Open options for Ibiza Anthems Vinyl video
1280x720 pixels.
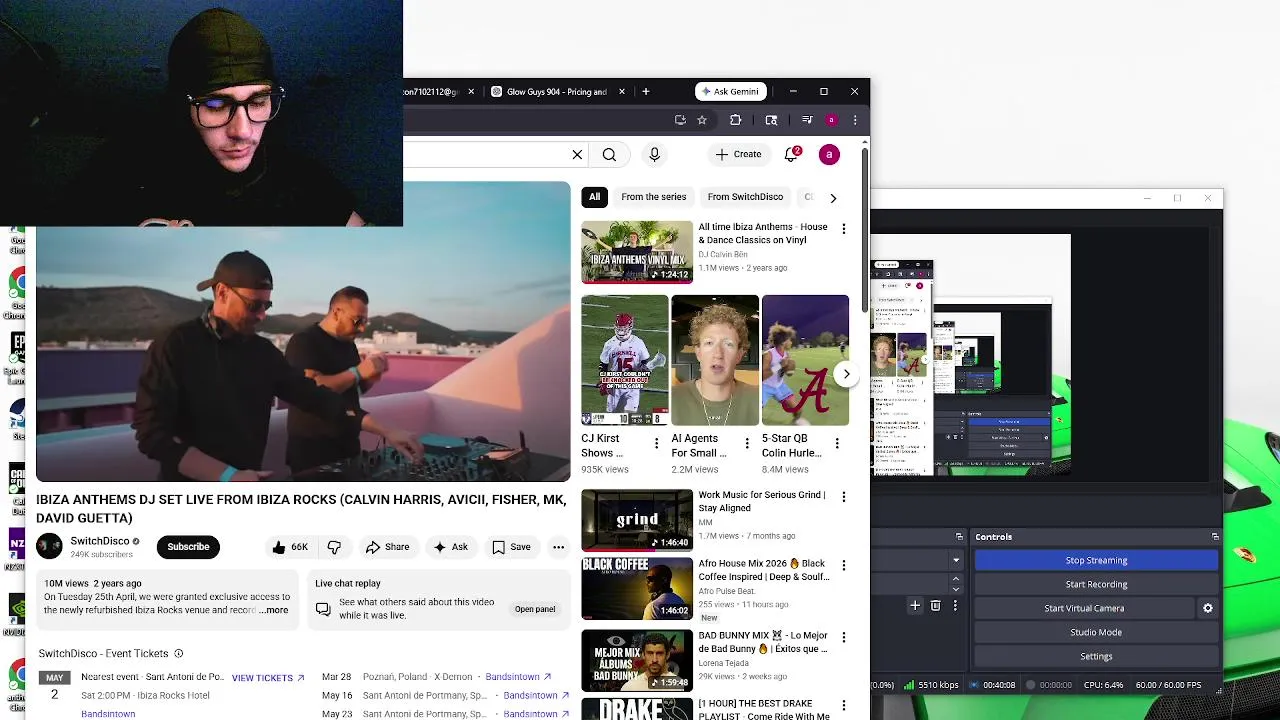click(843, 229)
